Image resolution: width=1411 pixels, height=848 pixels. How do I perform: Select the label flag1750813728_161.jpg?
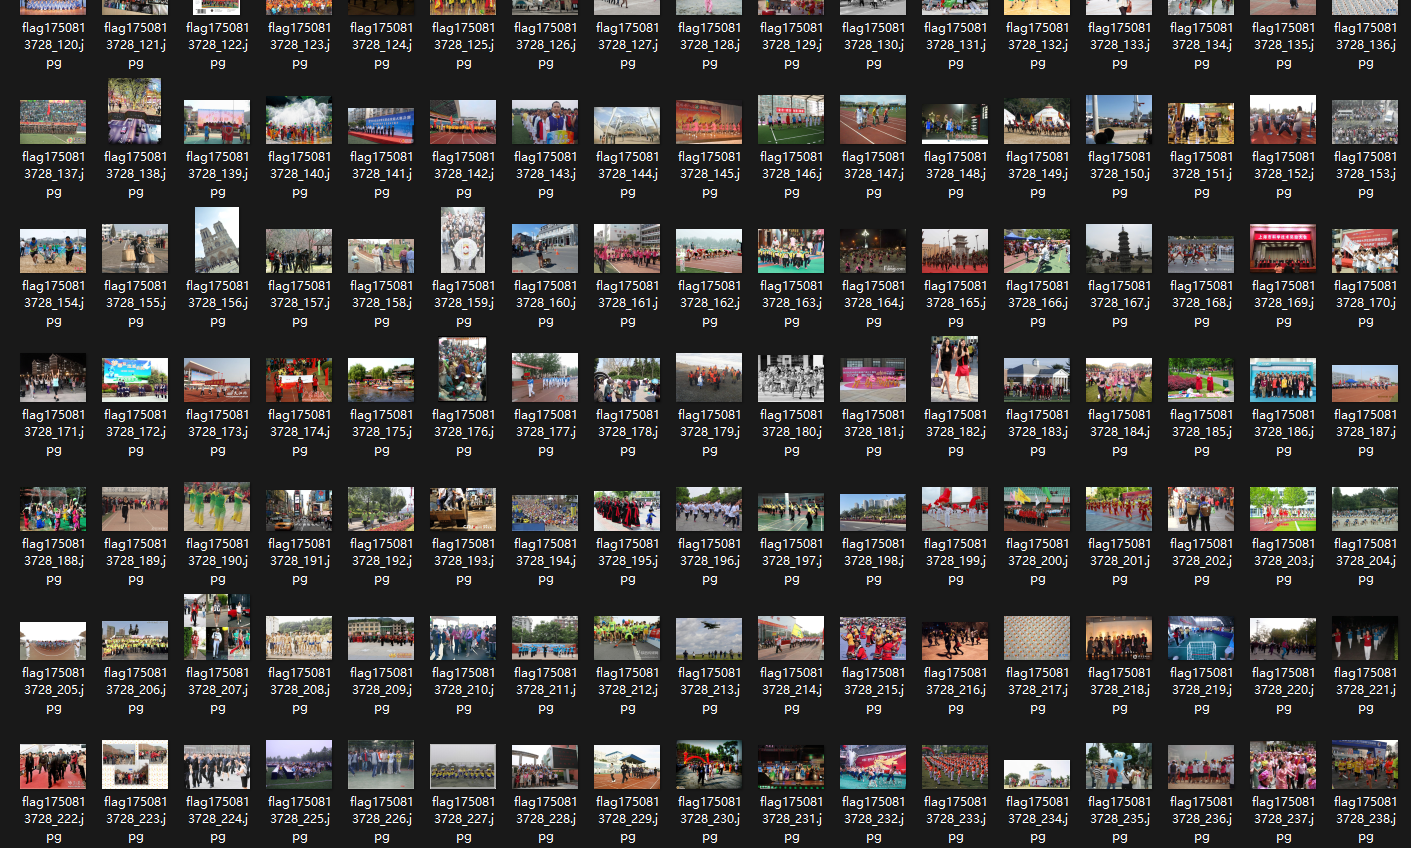(x=627, y=303)
